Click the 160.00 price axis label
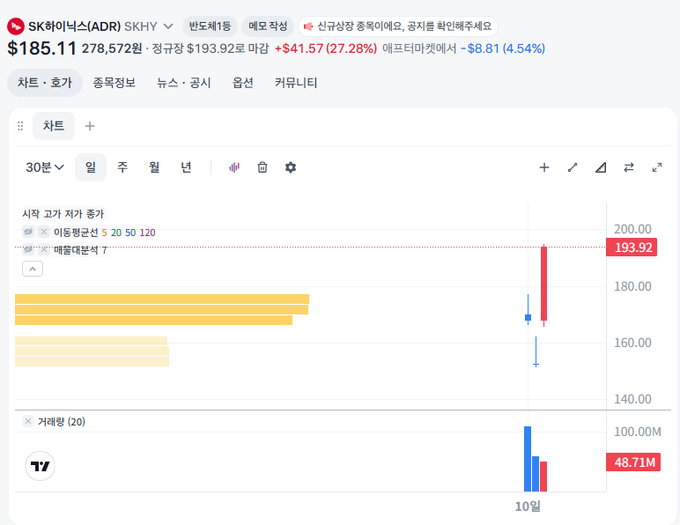The height and width of the screenshot is (525, 680). (633, 343)
